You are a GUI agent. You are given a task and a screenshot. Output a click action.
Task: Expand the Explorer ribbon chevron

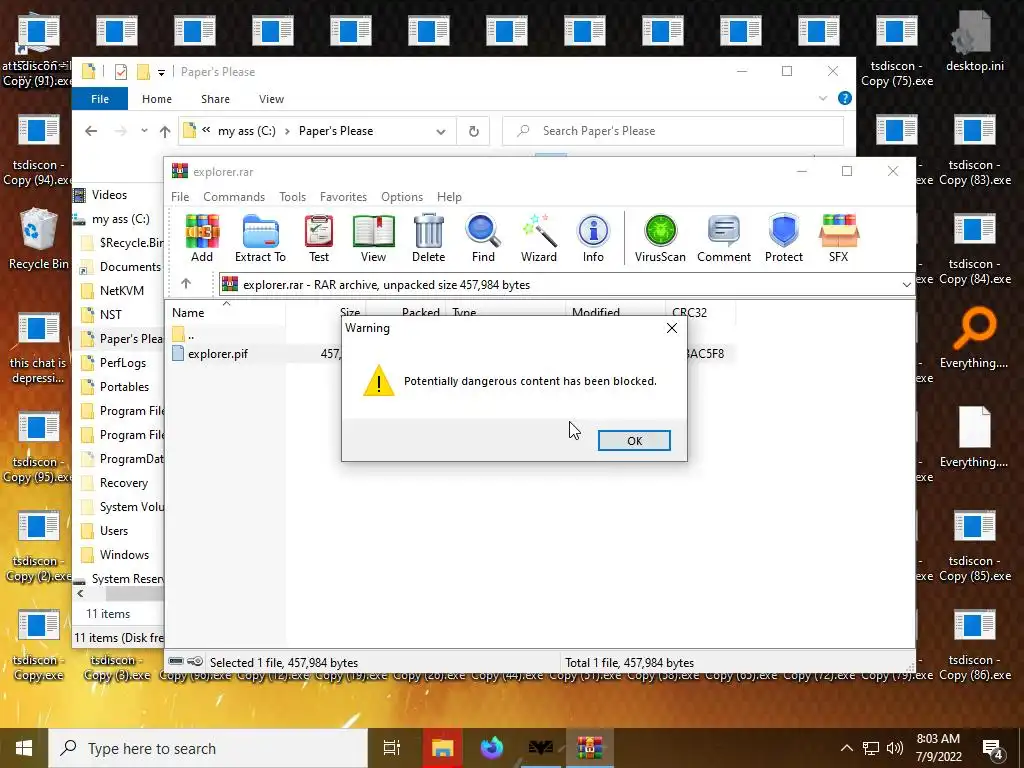click(x=823, y=98)
